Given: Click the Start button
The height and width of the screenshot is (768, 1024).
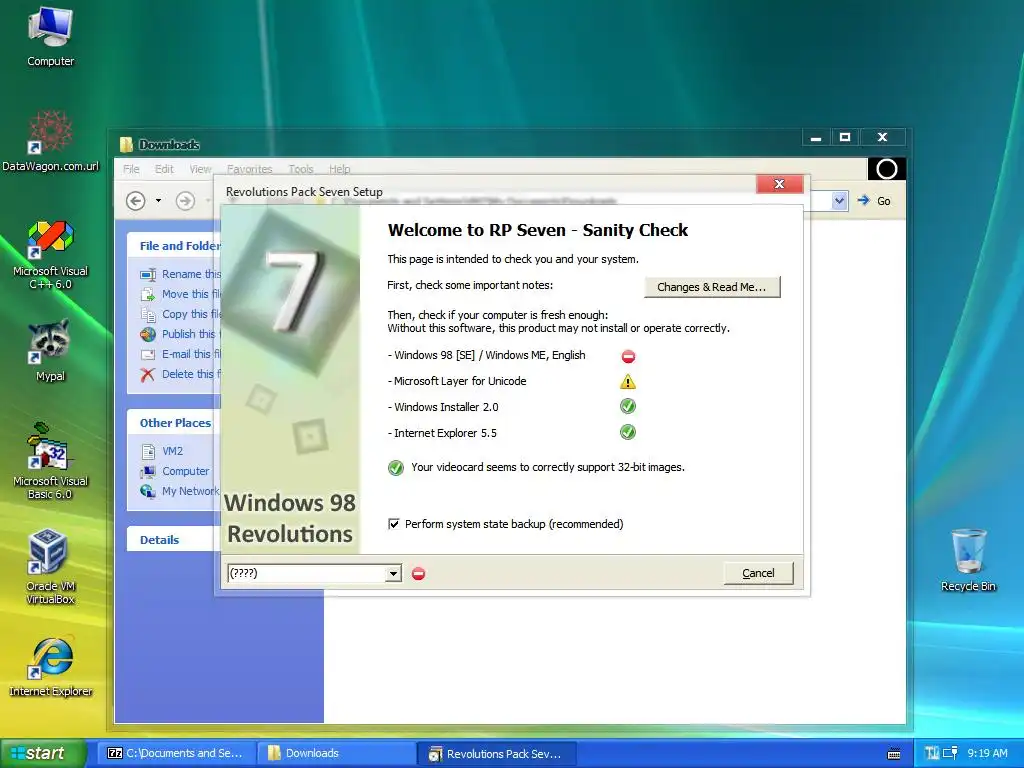Looking at the screenshot, I should click(43, 754).
